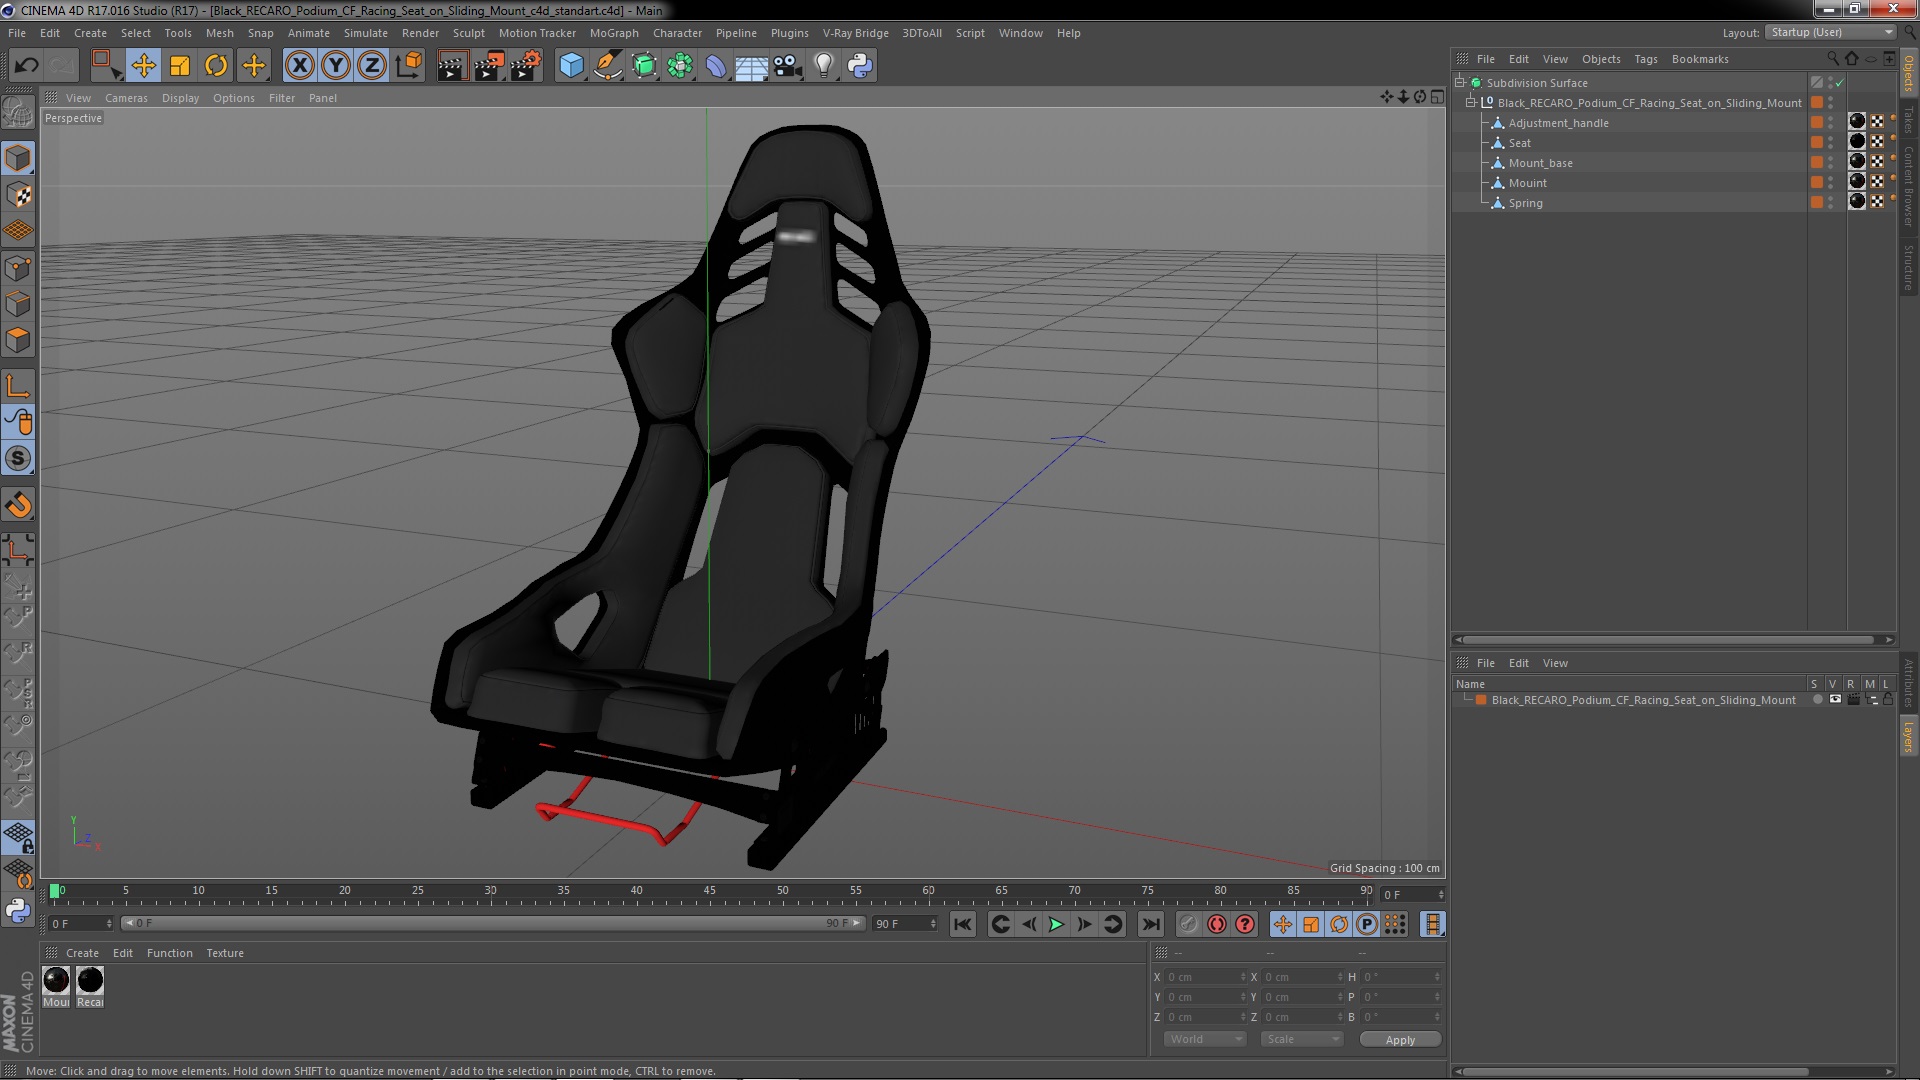This screenshot has height=1080, width=1920.
Task: Click Mount_base layer color swatch
Action: 1816,162
